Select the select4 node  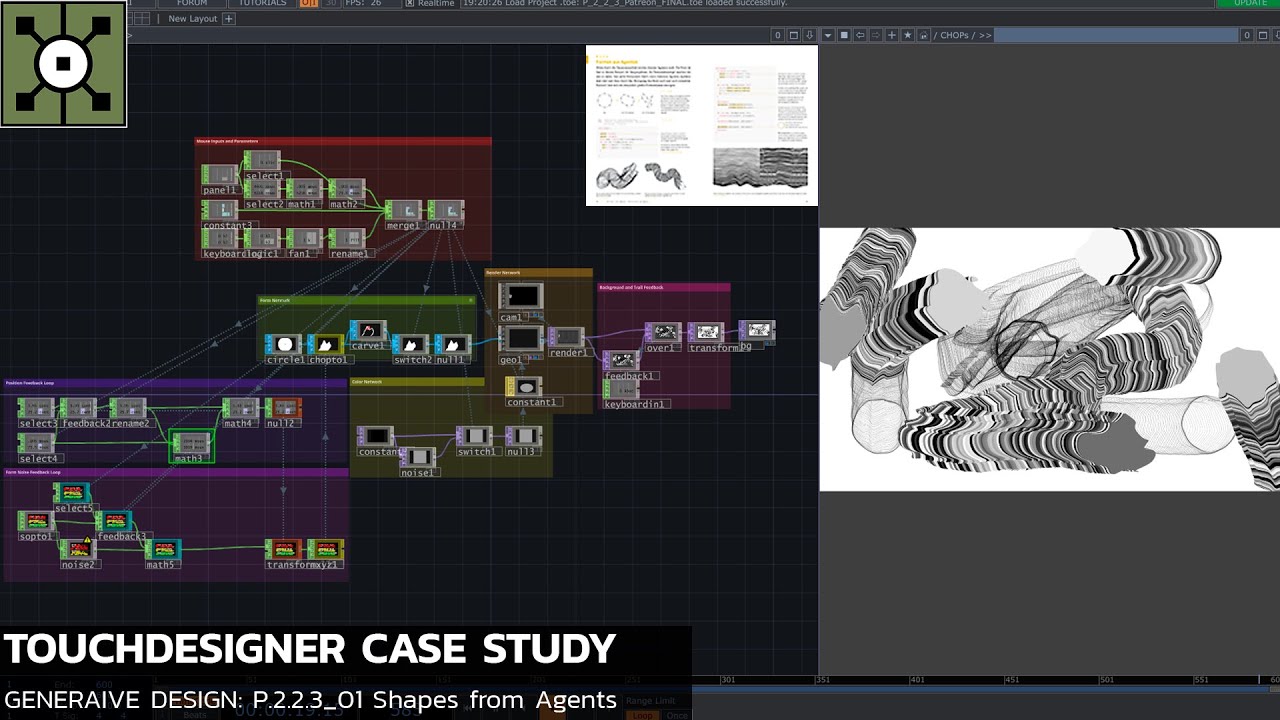click(36, 444)
